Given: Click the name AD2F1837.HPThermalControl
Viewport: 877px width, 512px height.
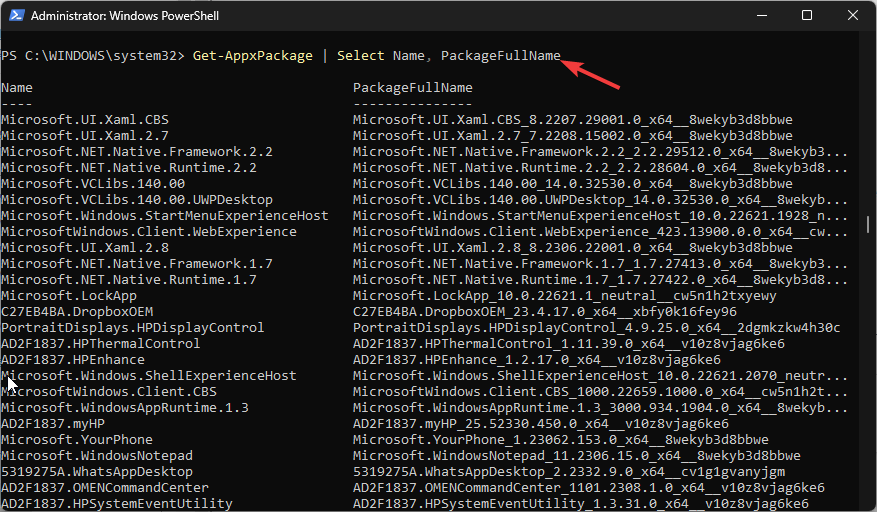Looking at the screenshot, I should click(101, 344).
